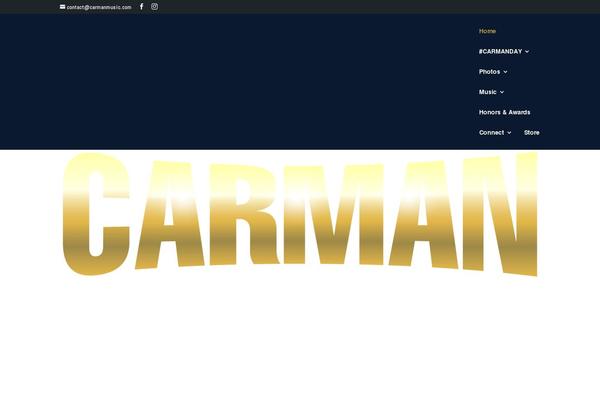Open the Photos menu item
This screenshot has height=400, width=600.
(489, 72)
